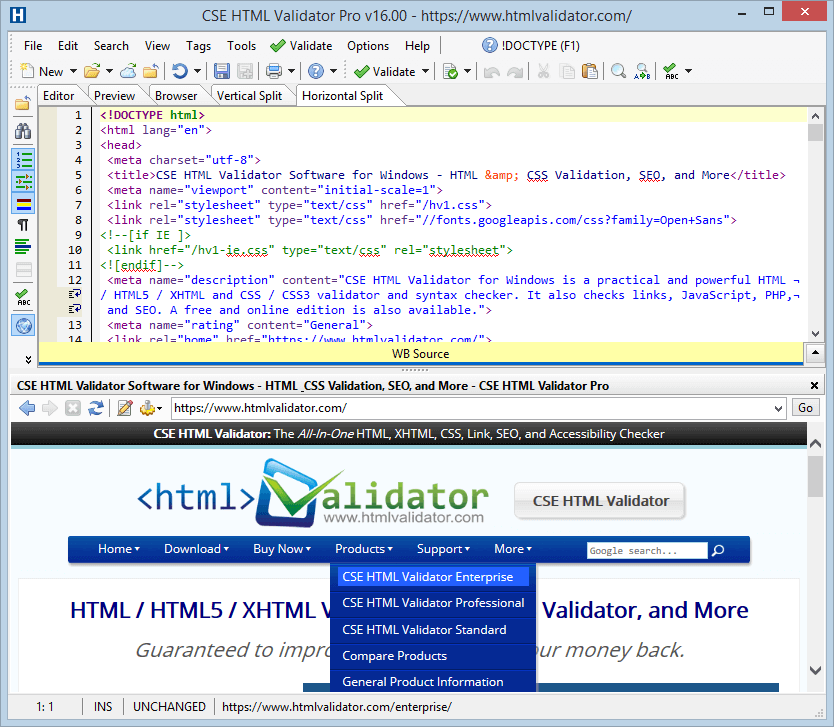834x727 pixels.
Task: Open the URL address history dropdown
Action: tap(778, 408)
